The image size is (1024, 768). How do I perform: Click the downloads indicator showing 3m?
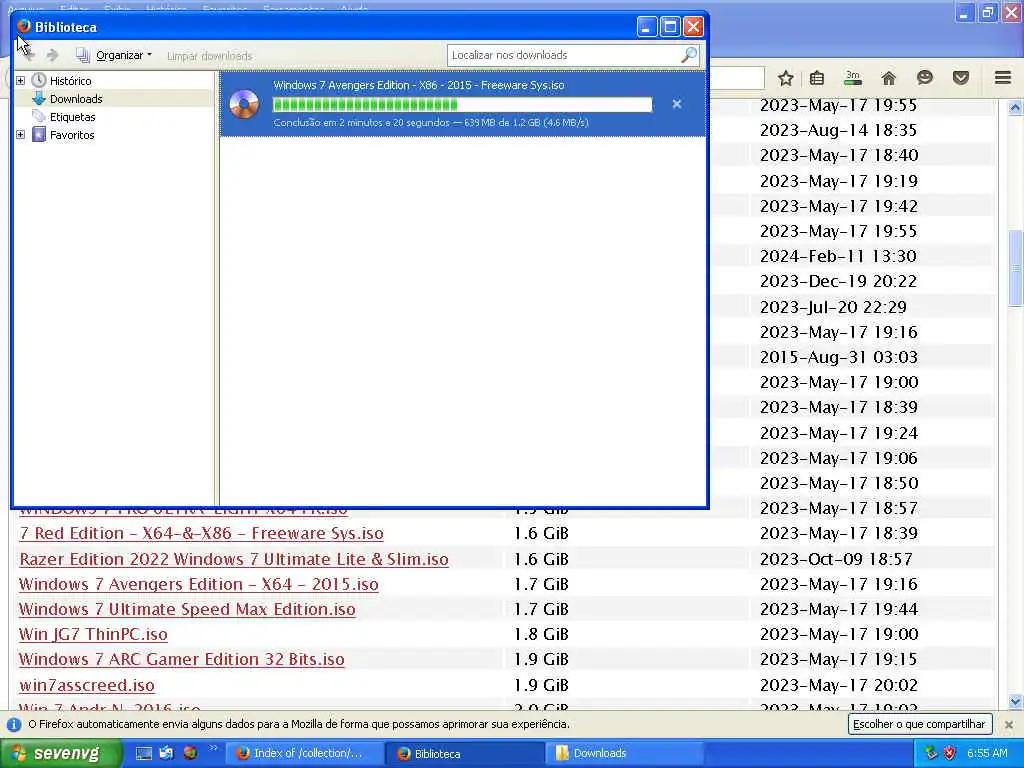(x=853, y=78)
